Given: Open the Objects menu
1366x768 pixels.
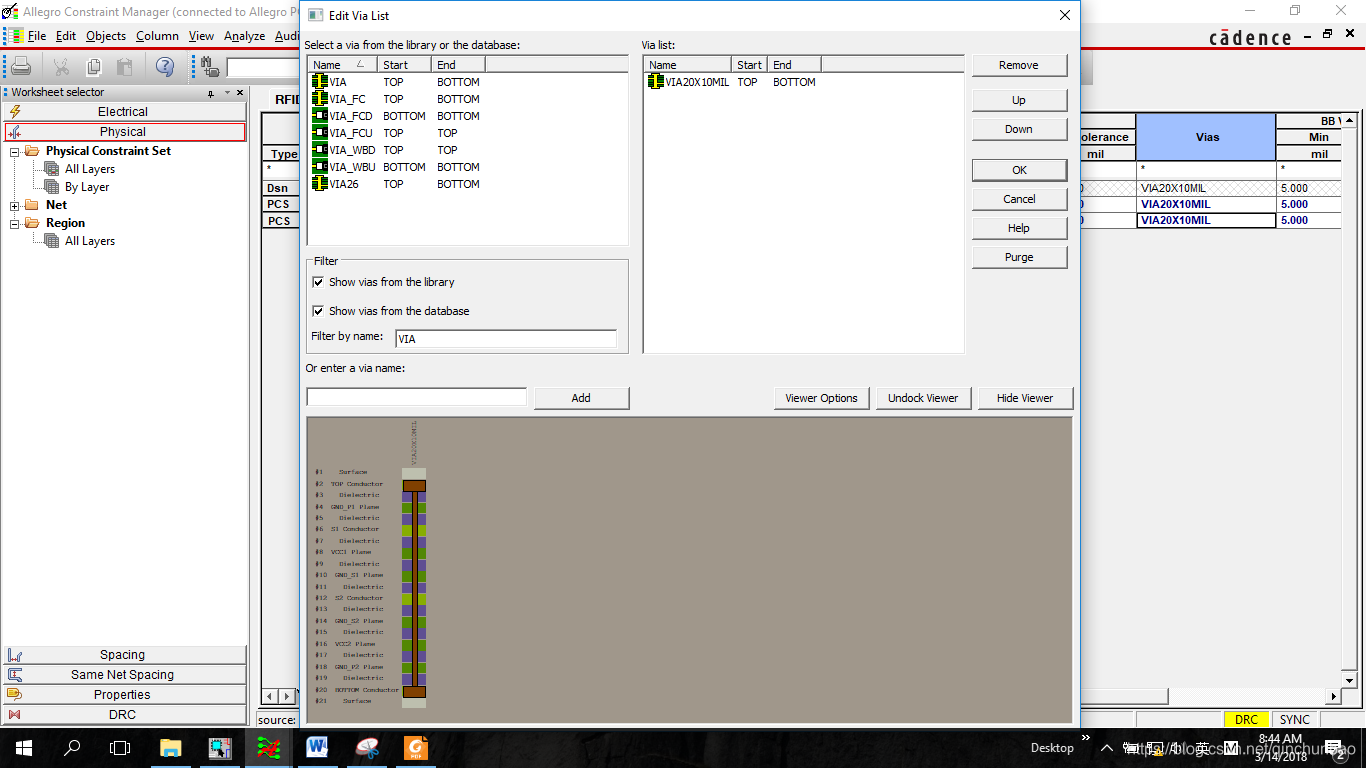Looking at the screenshot, I should point(106,36).
